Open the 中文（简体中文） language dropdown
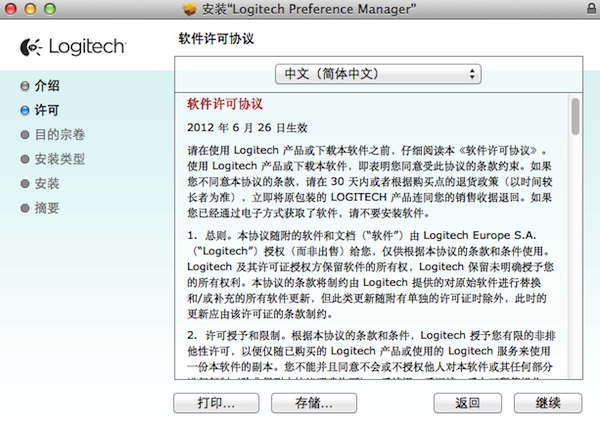The image size is (600, 428). [x=378, y=74]
